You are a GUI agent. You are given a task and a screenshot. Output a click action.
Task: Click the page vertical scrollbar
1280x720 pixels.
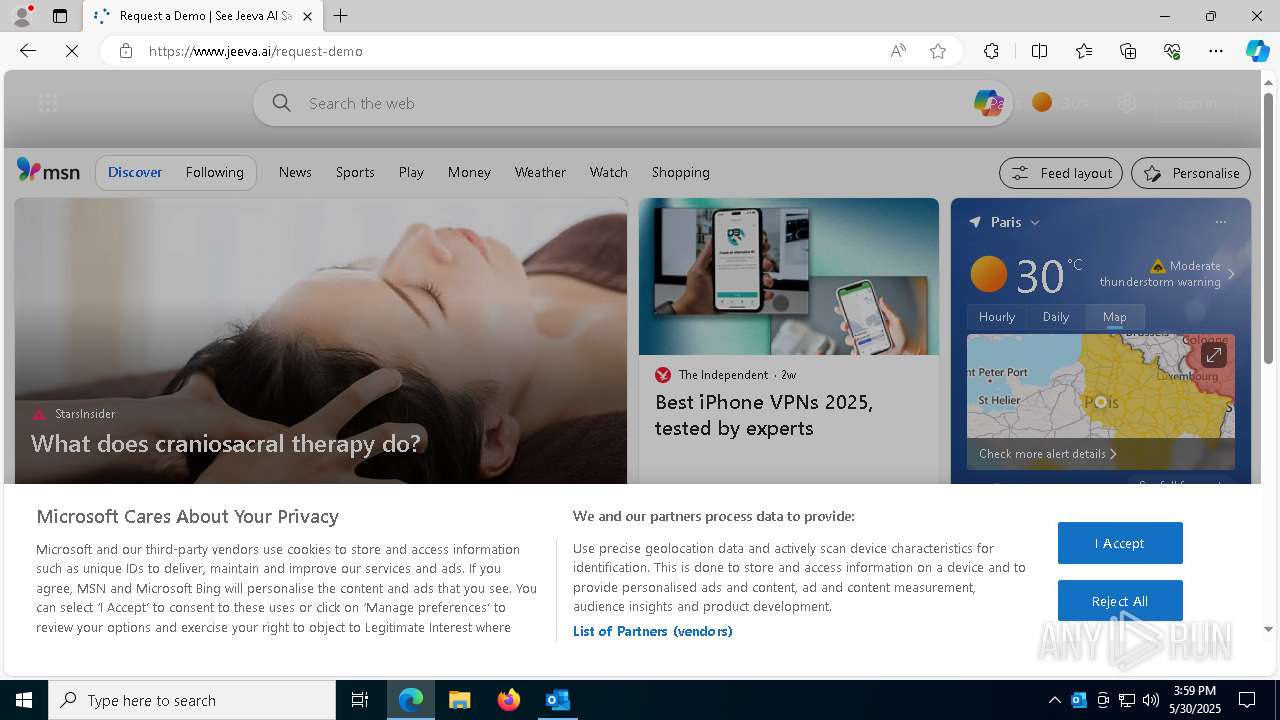pyautogui.click(x=1269, y=228)
